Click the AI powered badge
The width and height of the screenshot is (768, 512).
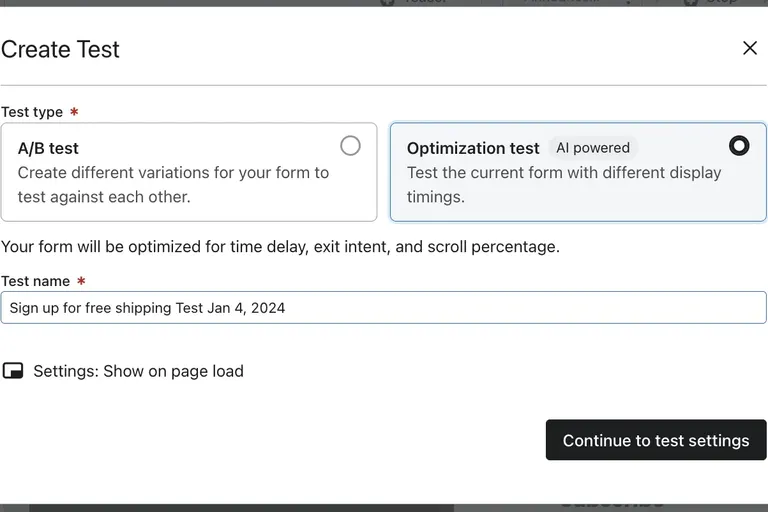coord(593,148)
